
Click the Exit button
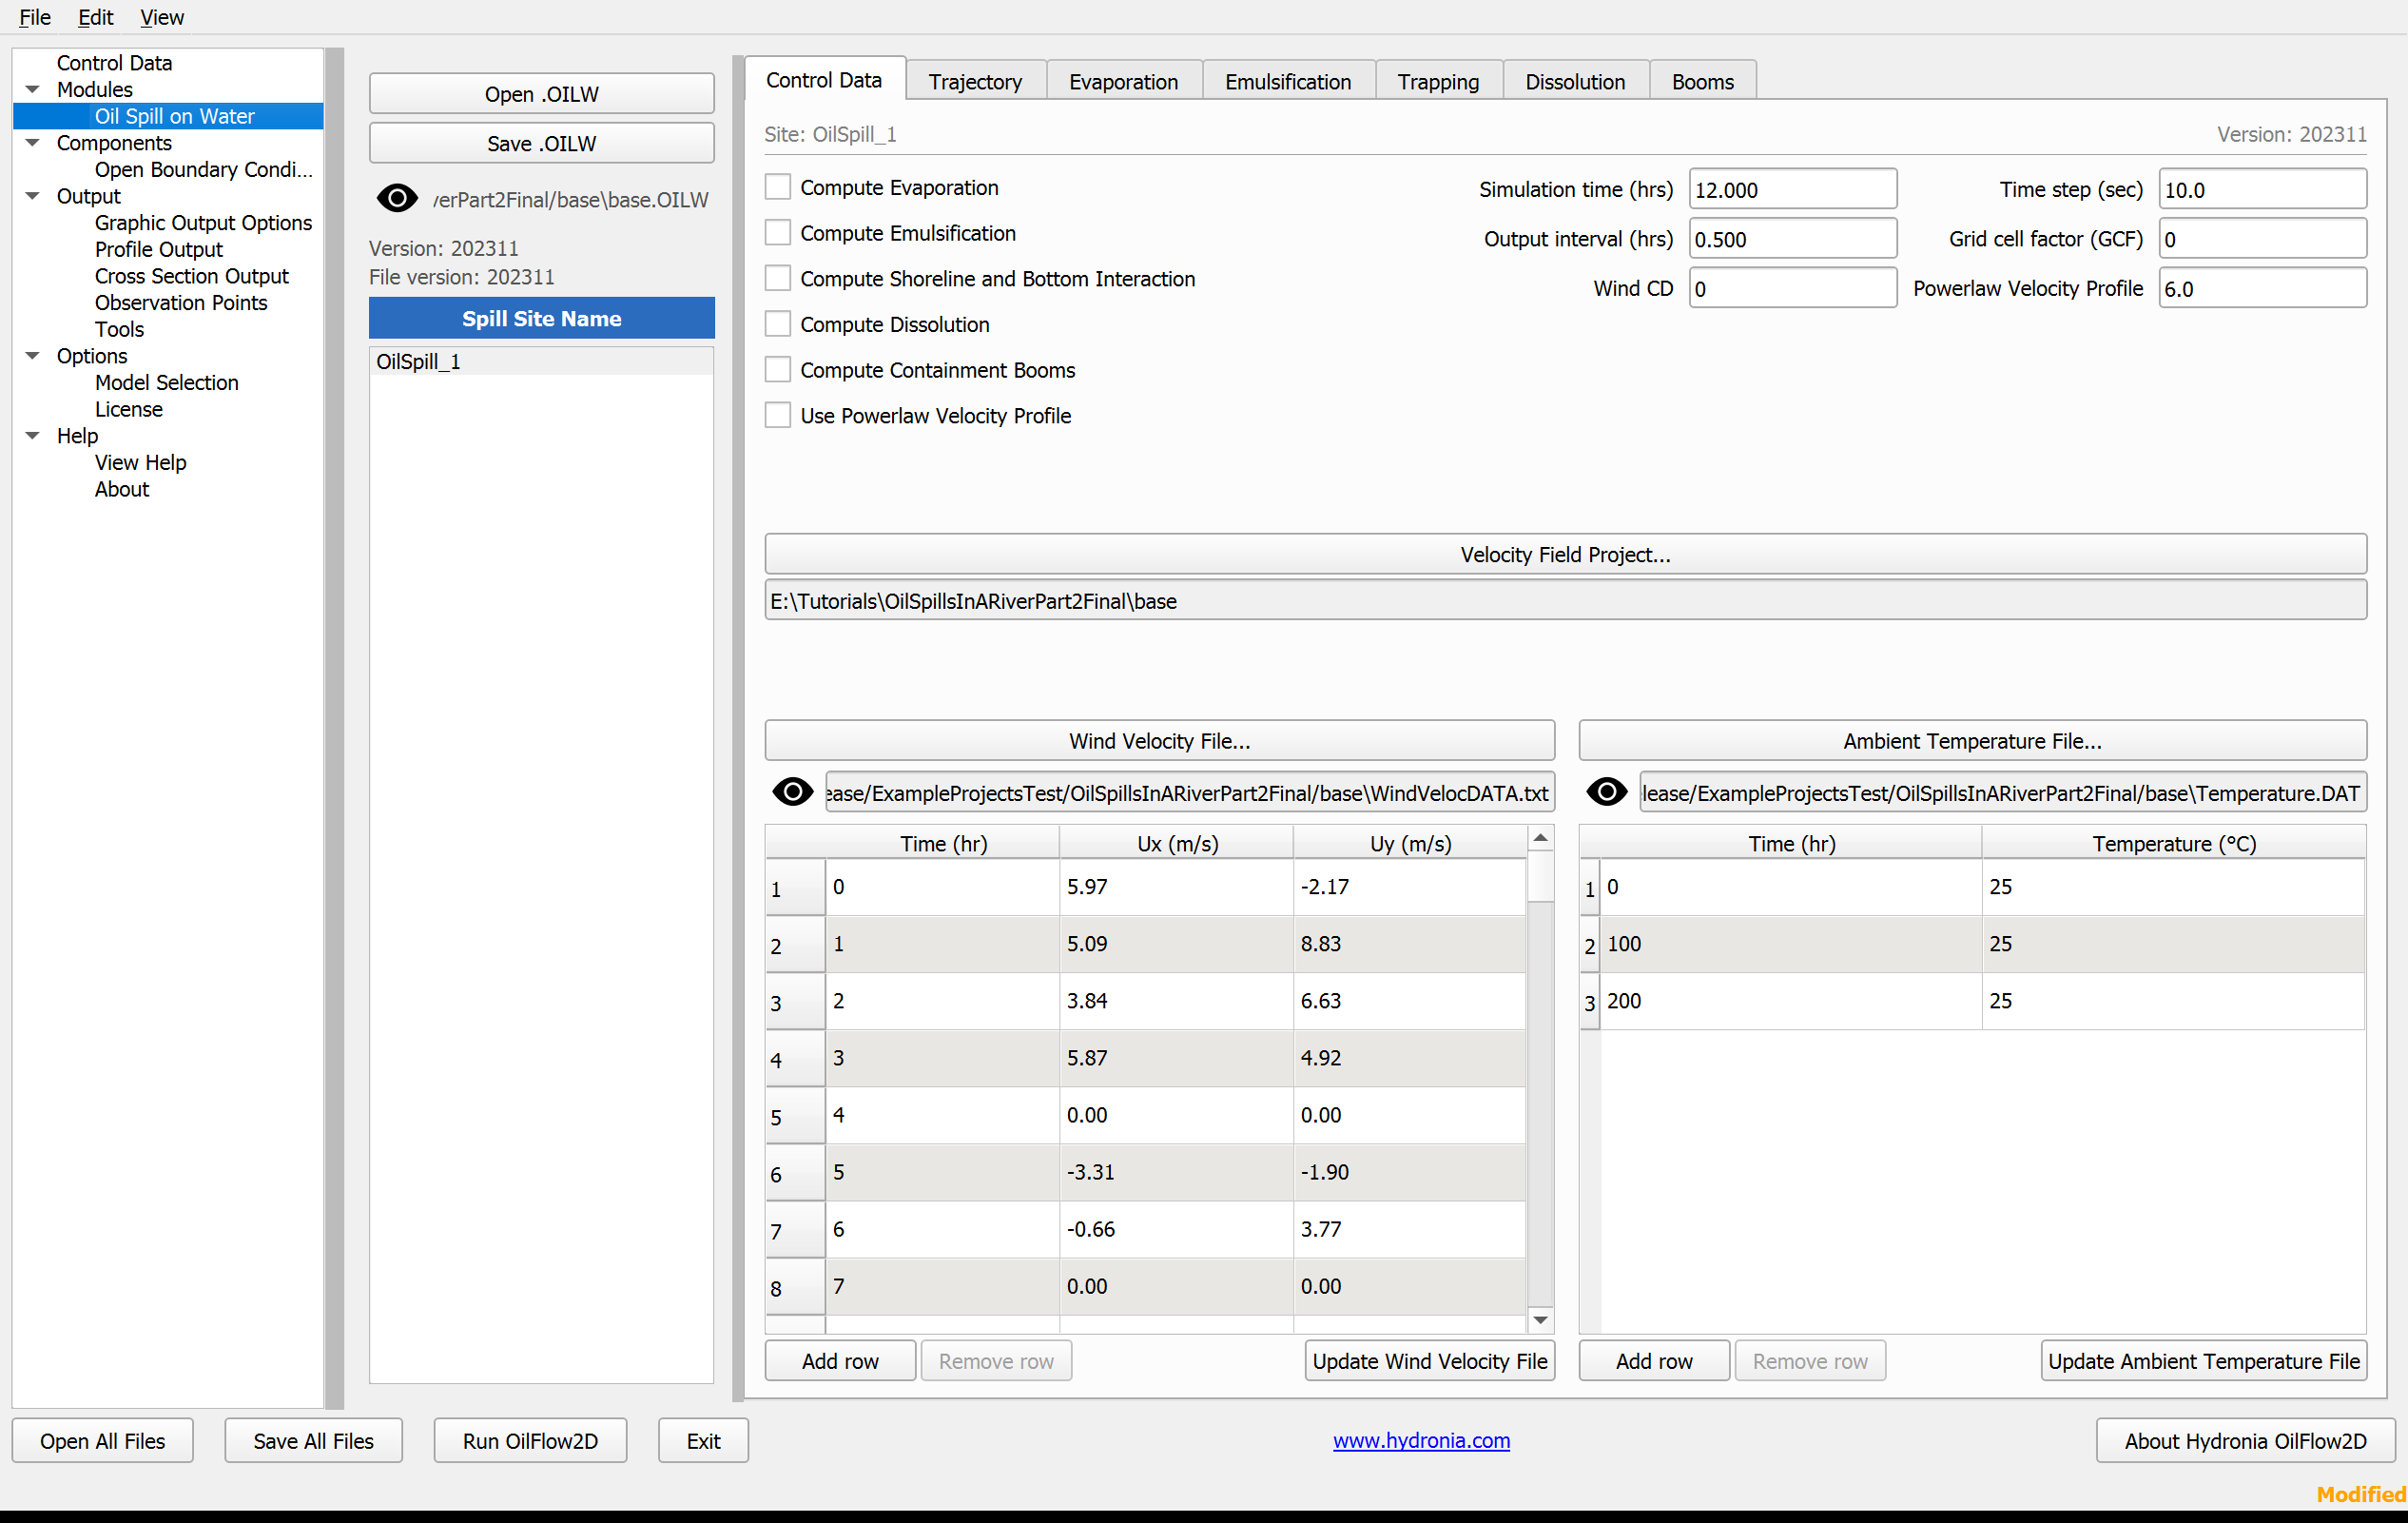tap(703, 1440)
